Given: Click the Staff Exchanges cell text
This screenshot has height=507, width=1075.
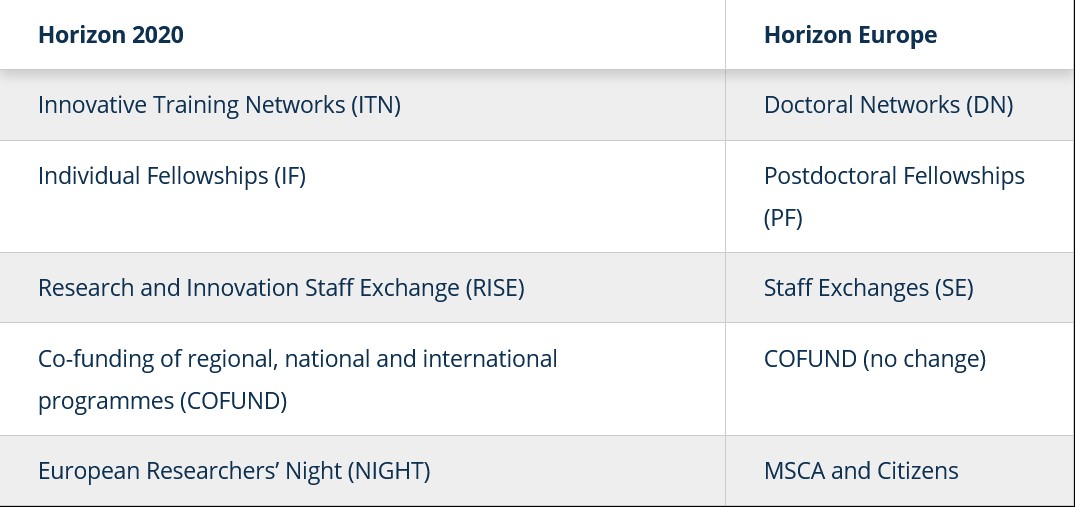Looking at the screenshot, I should coord(868,288).
